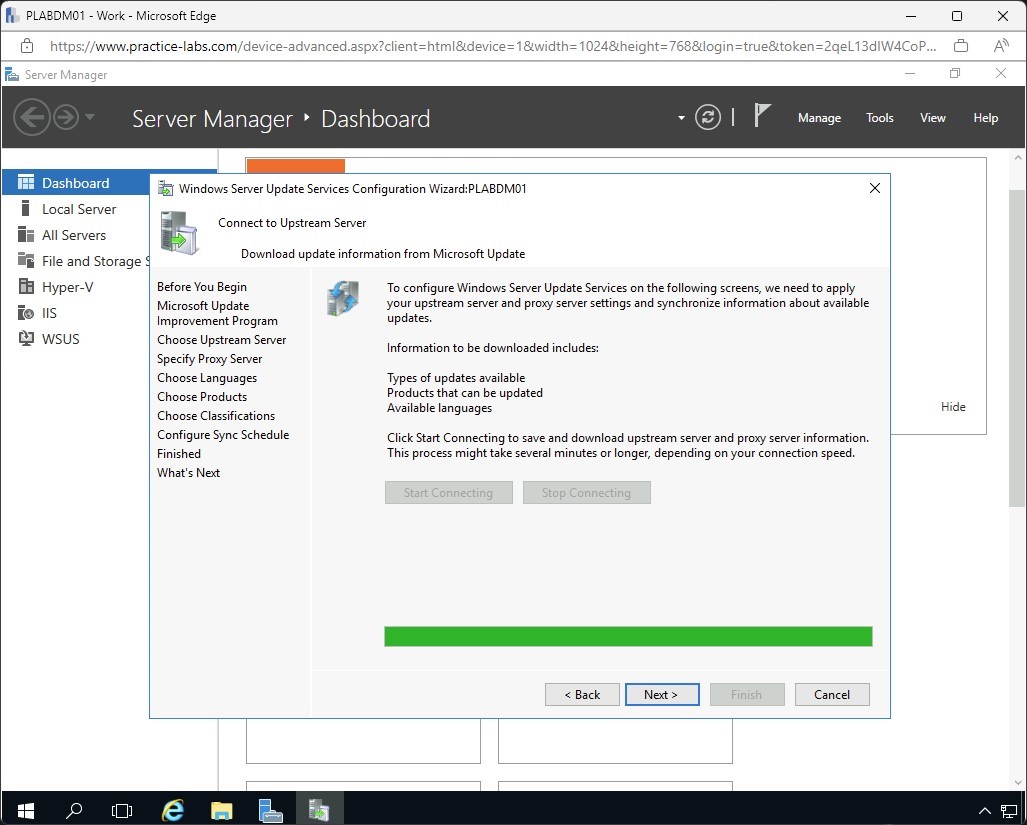
Task: Click the back navigation arrow in Server Manager
Action: tap(32, 117)
